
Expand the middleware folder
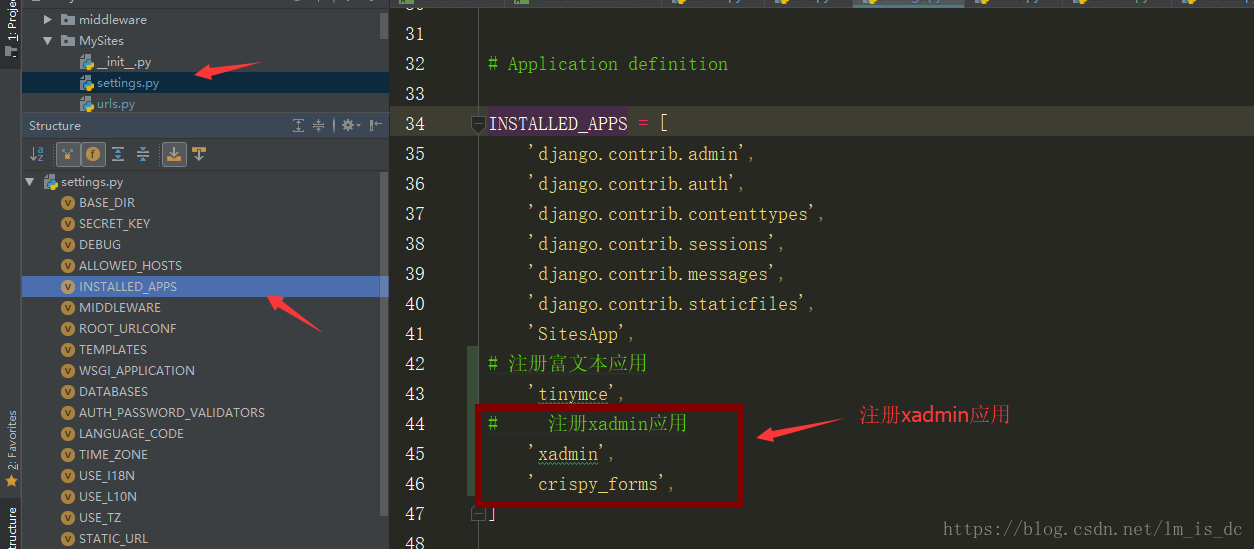pyautogui.click(x=47, y=19)
